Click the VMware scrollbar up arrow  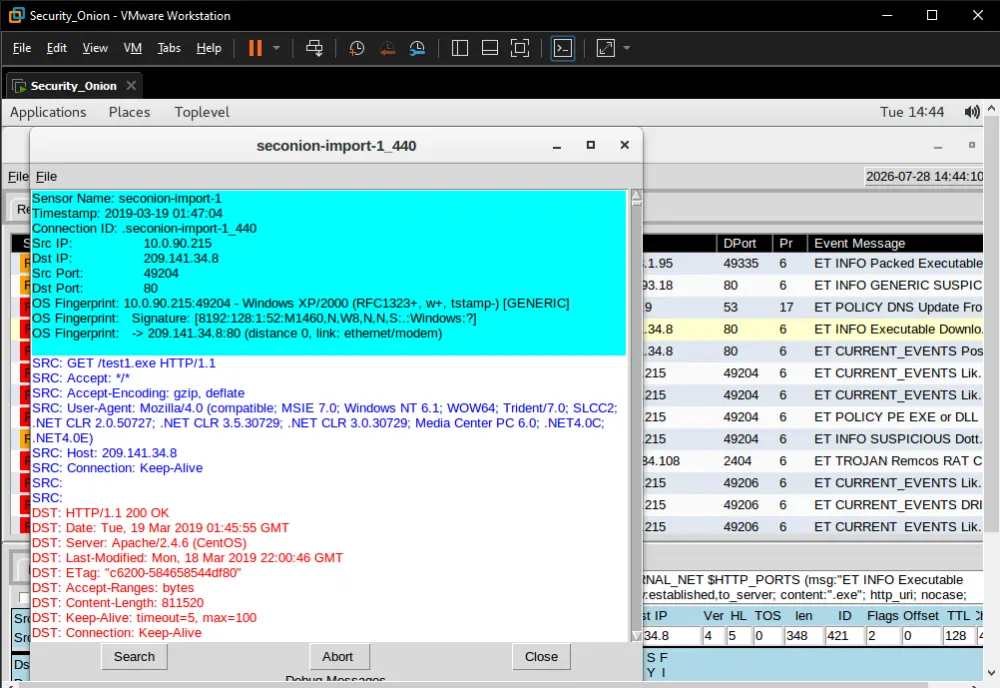coord(991,109)
